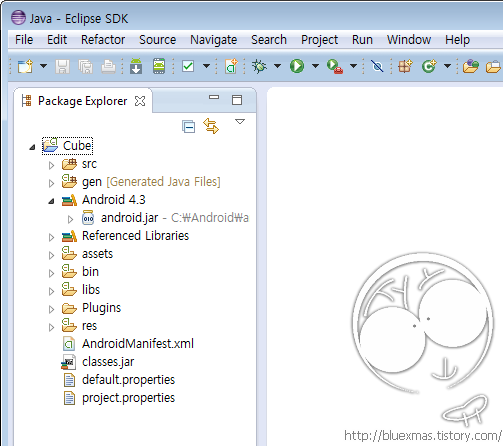
Task: Click the new Android XML file icon
Action: click(x=231, y=66)
